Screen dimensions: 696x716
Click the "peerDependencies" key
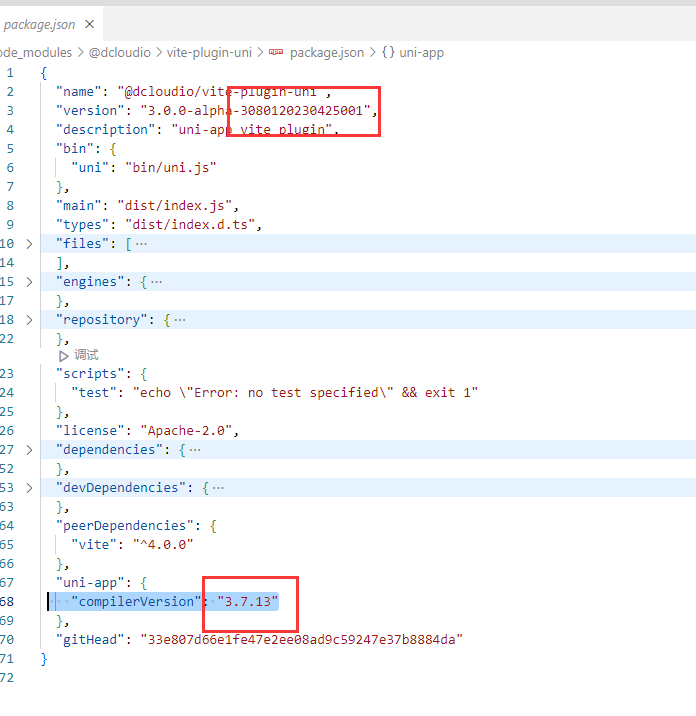[125, 526]
